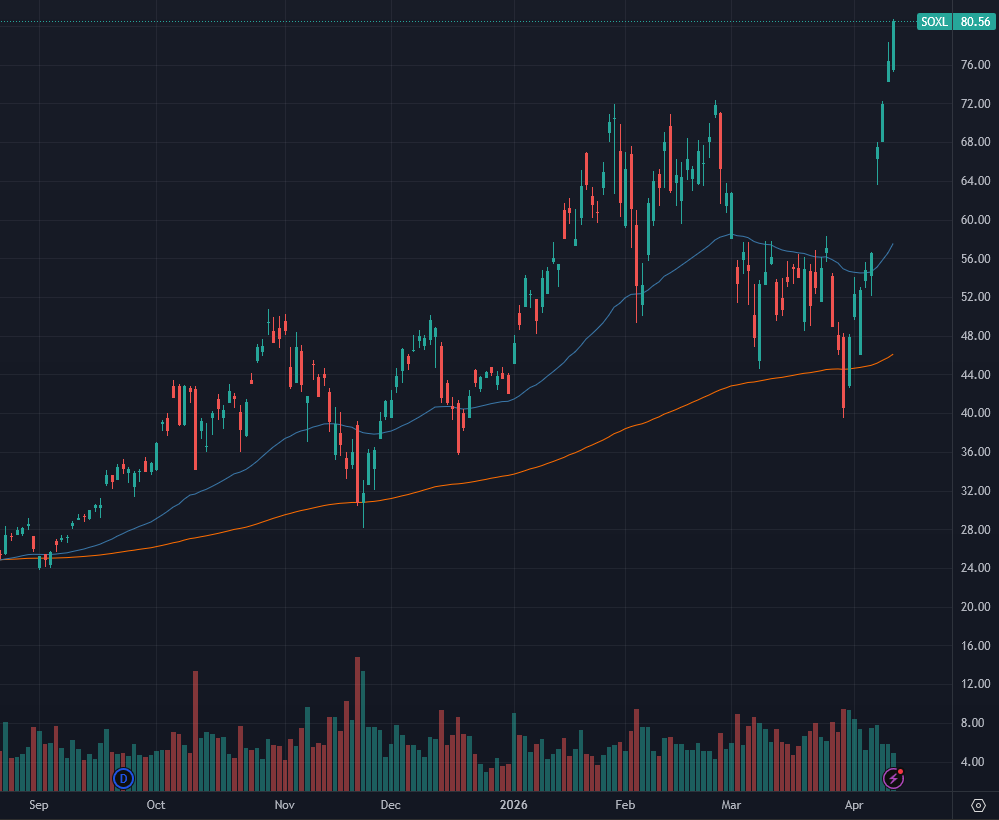Click the Oct date axis label
Image resolution: width=999 pixels, height=820 pixels.
click(x=156, y=805)
